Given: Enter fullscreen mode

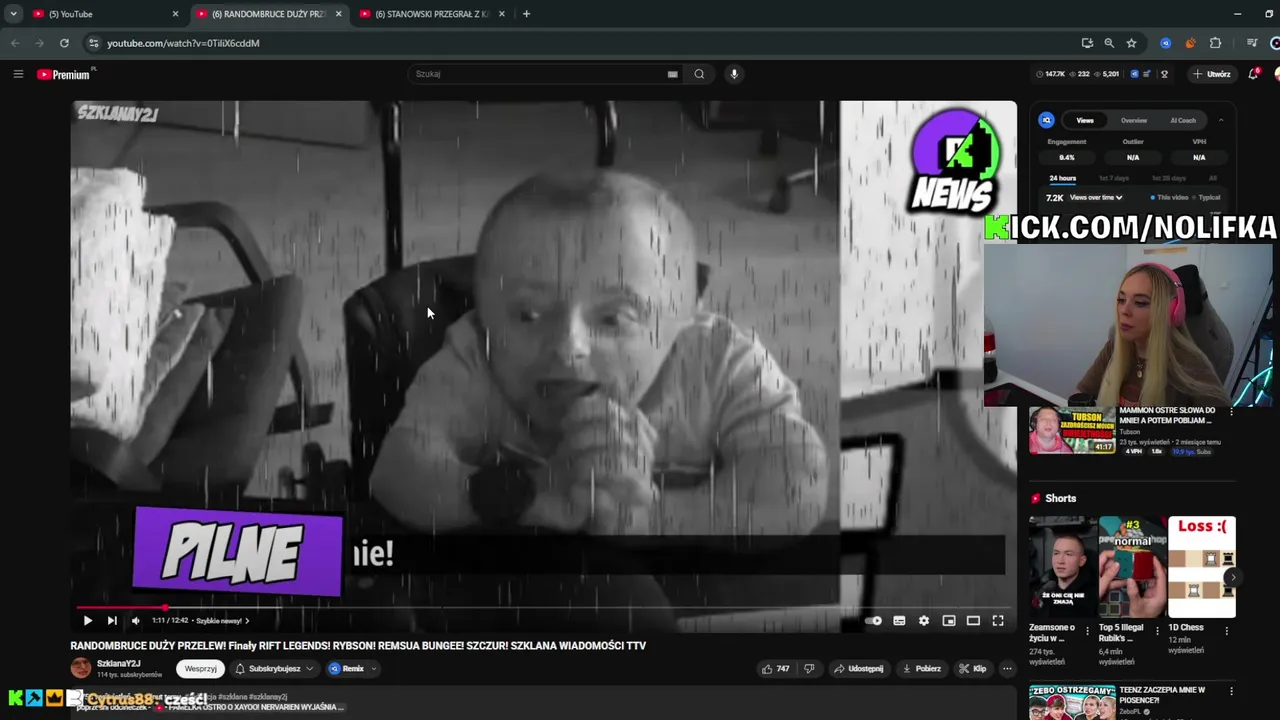Looking at the screenshot, I should 998,621.
